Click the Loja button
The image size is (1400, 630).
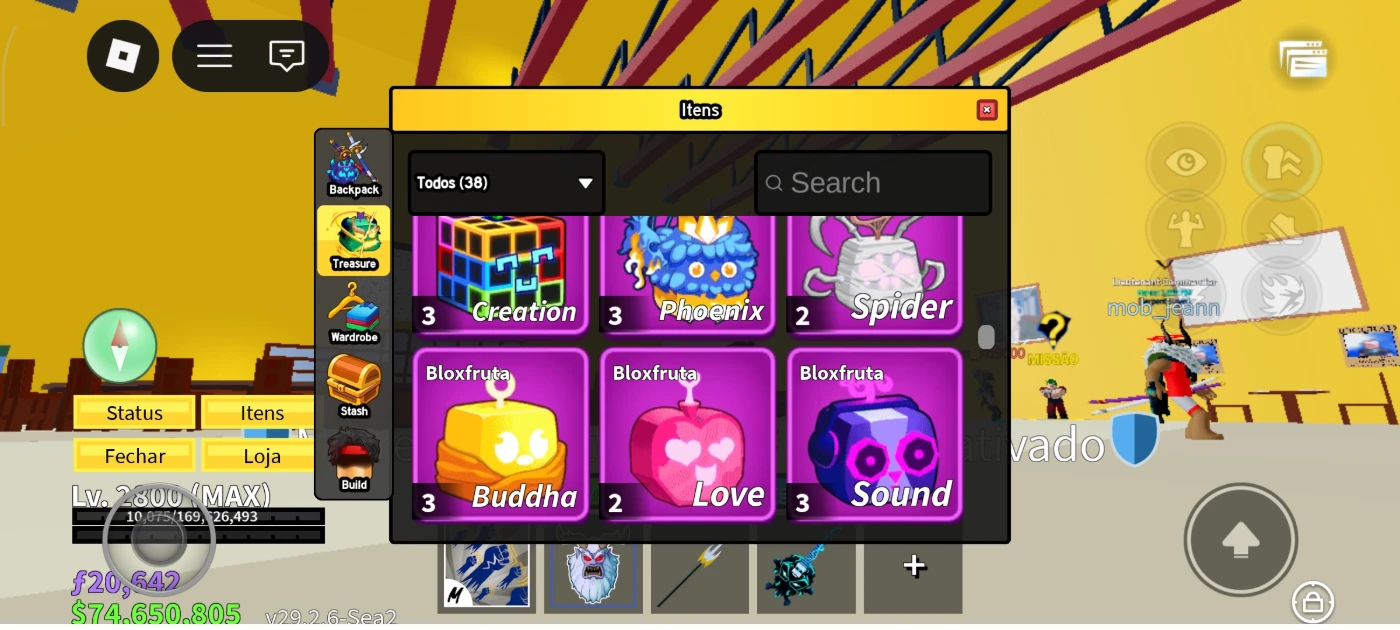262,456
